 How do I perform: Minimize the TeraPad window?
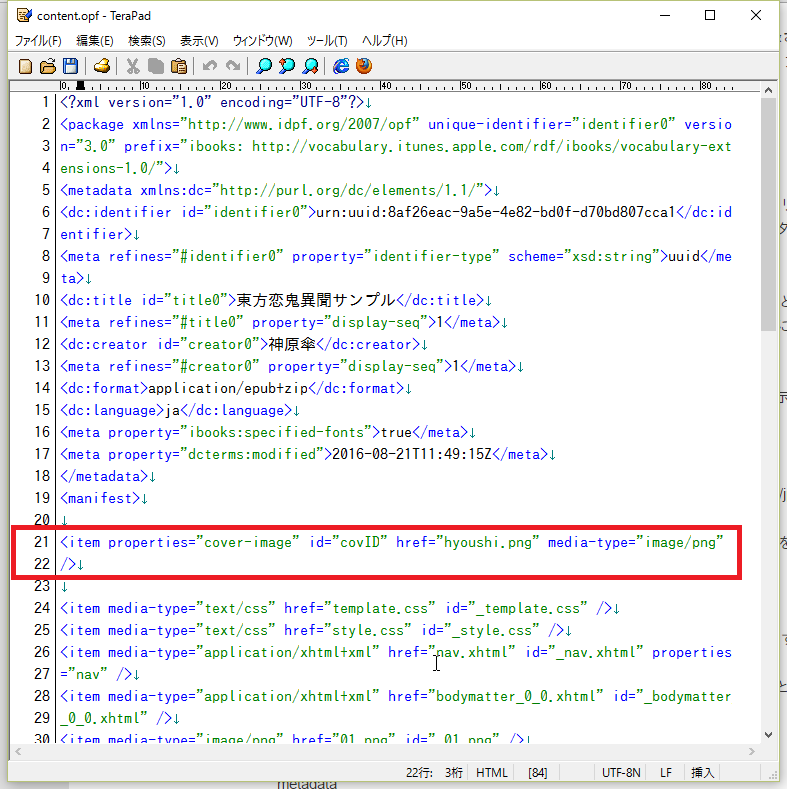(665, 16)
